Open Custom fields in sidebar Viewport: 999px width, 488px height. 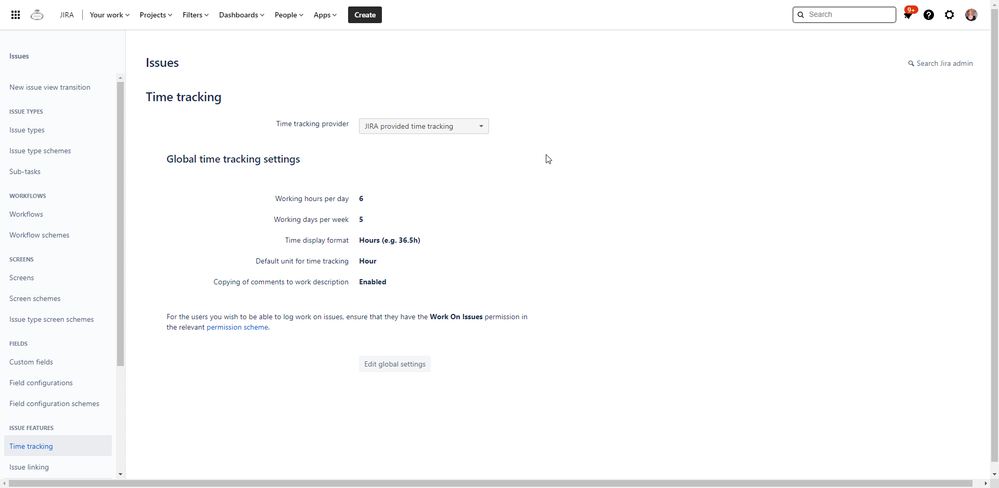pyautogui.click(x=31, y=362)
